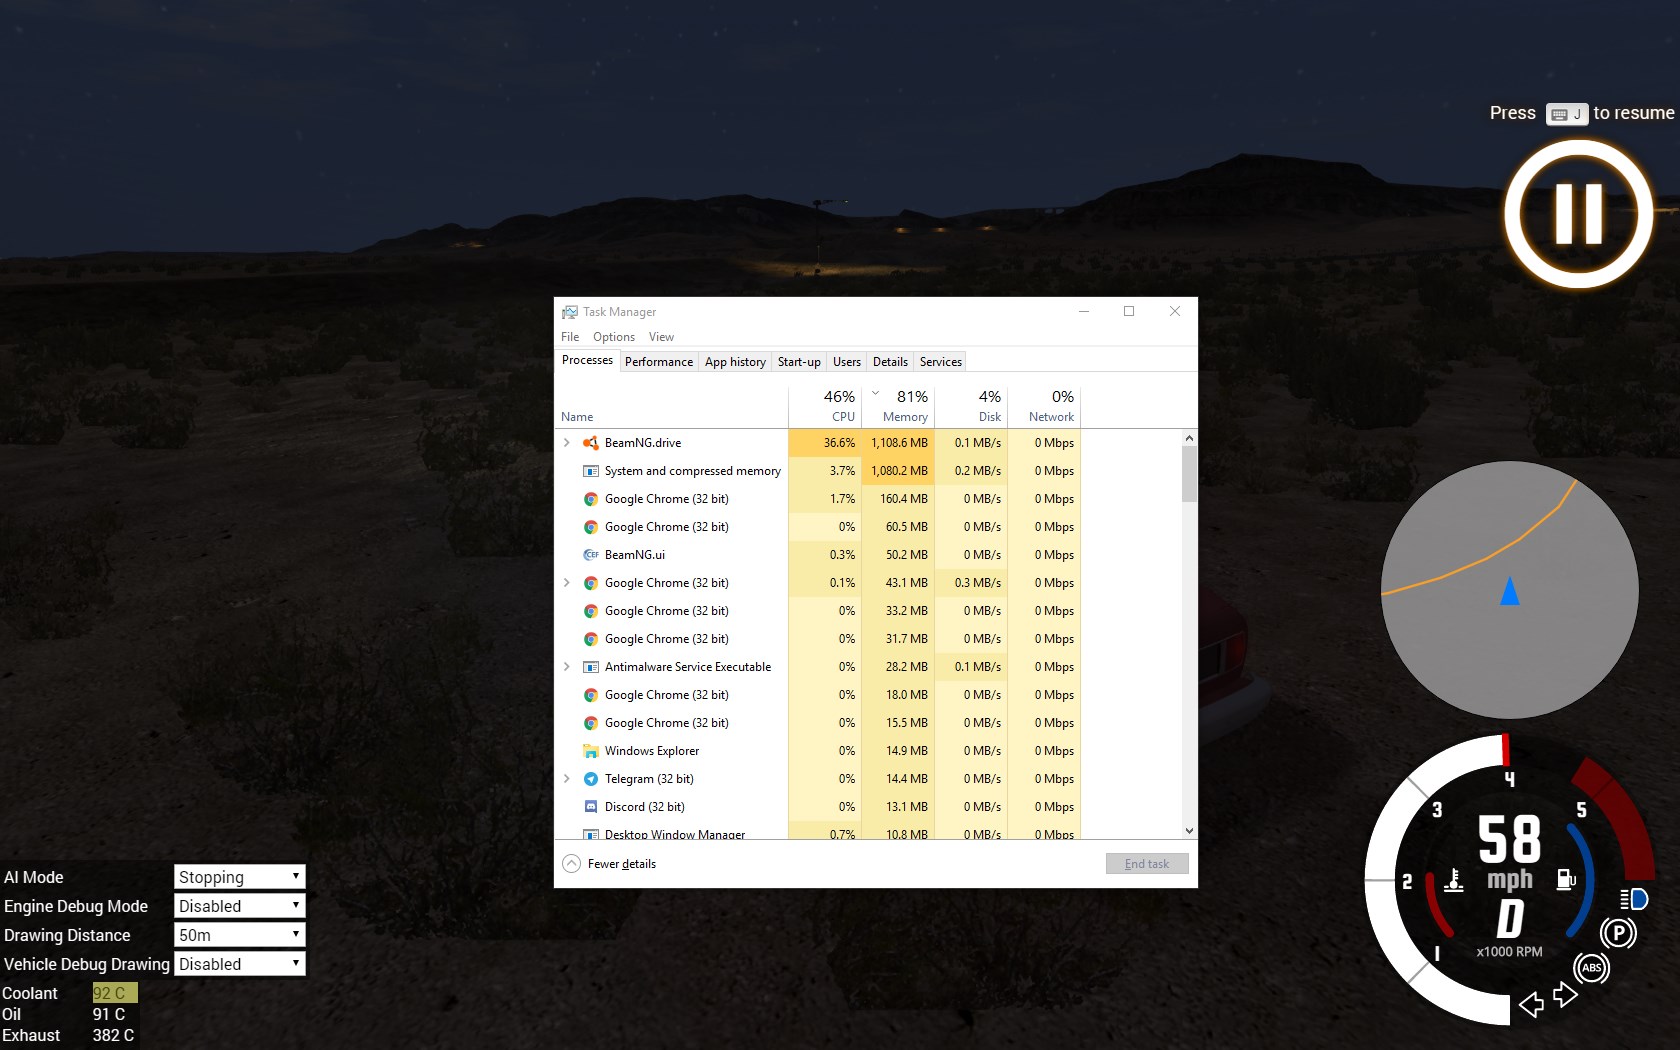Switch to the Details tab
Image resolution: width=1680 pixels, height=1050 pixels.
[890, 362]
